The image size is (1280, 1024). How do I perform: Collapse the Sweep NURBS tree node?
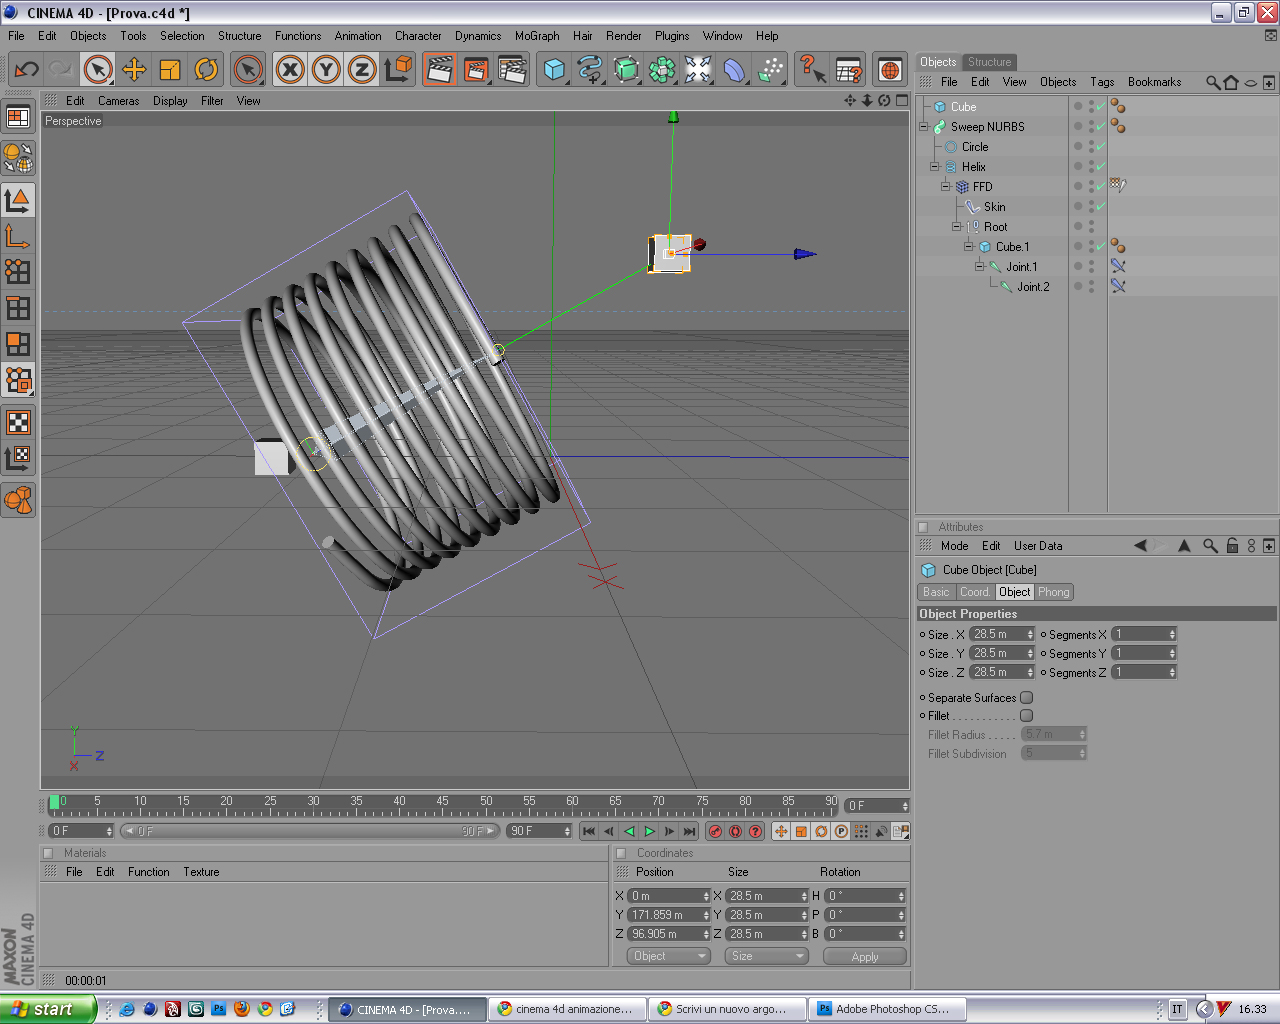(x=924, y=127)
